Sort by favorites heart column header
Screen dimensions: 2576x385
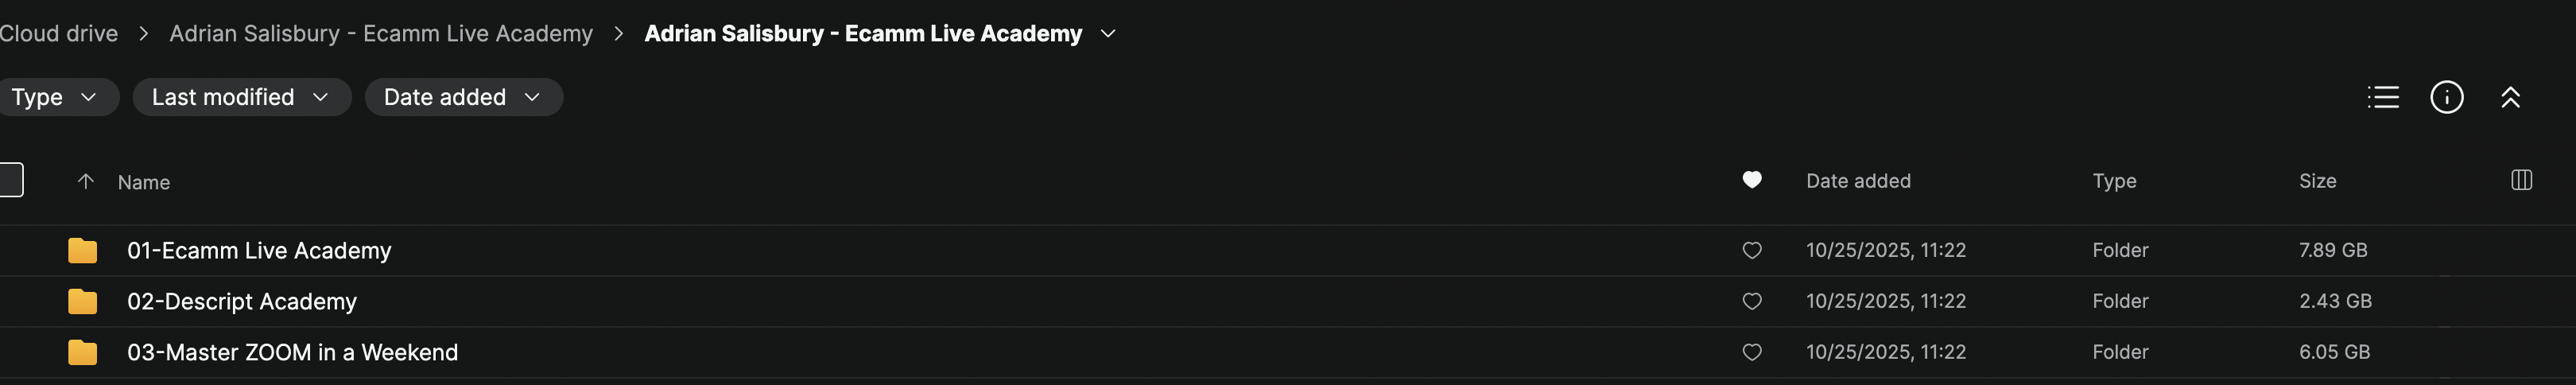1751,180
